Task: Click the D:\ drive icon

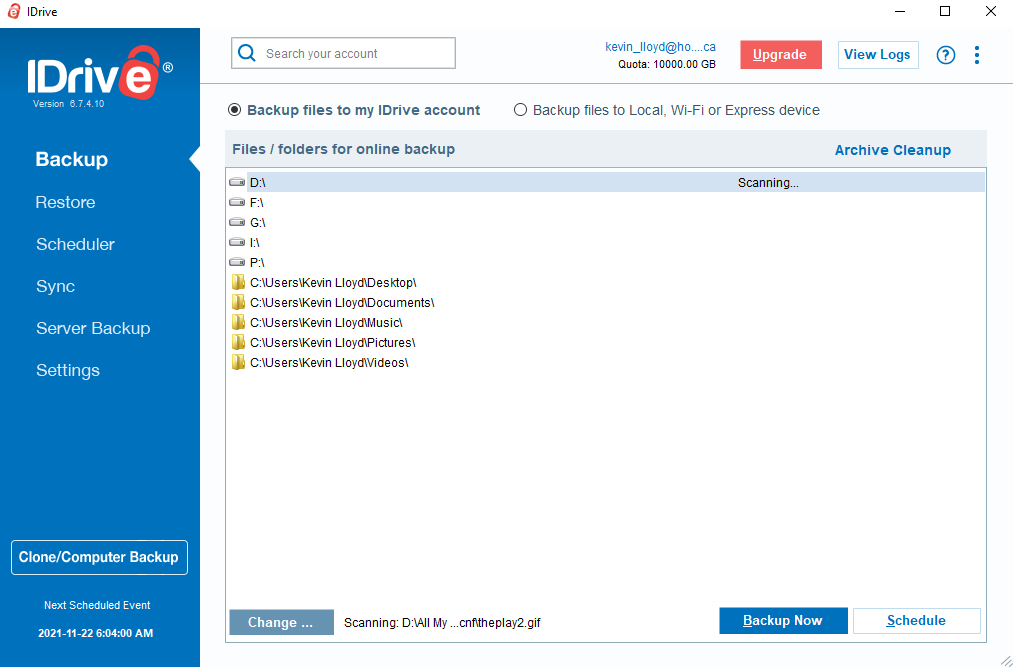Action: 237,183
